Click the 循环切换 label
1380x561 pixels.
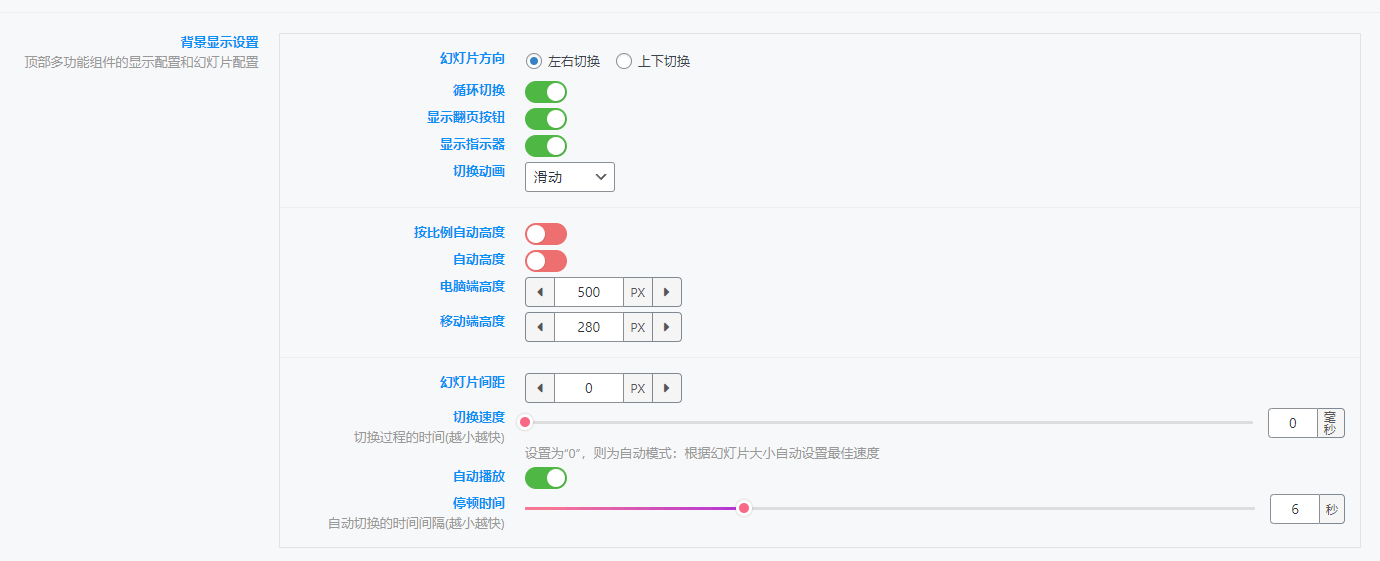click(x=479, y=90)
